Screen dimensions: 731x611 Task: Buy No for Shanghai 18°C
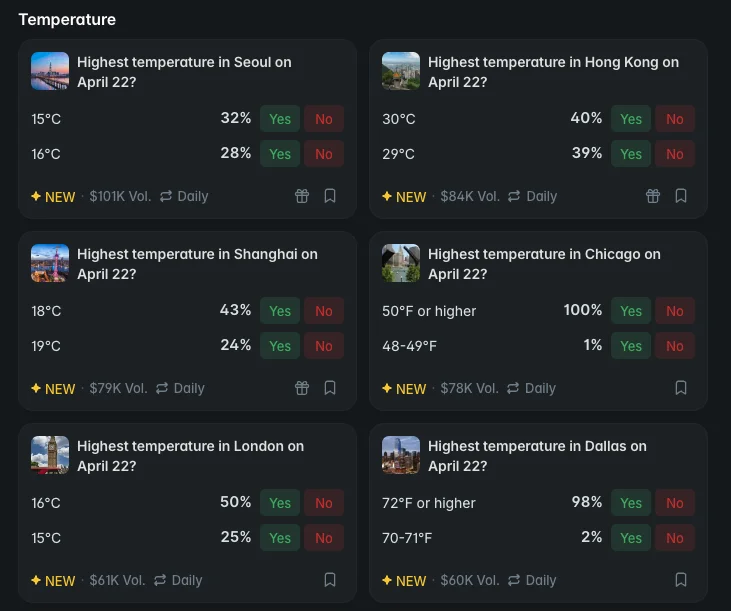click(324, 311)
